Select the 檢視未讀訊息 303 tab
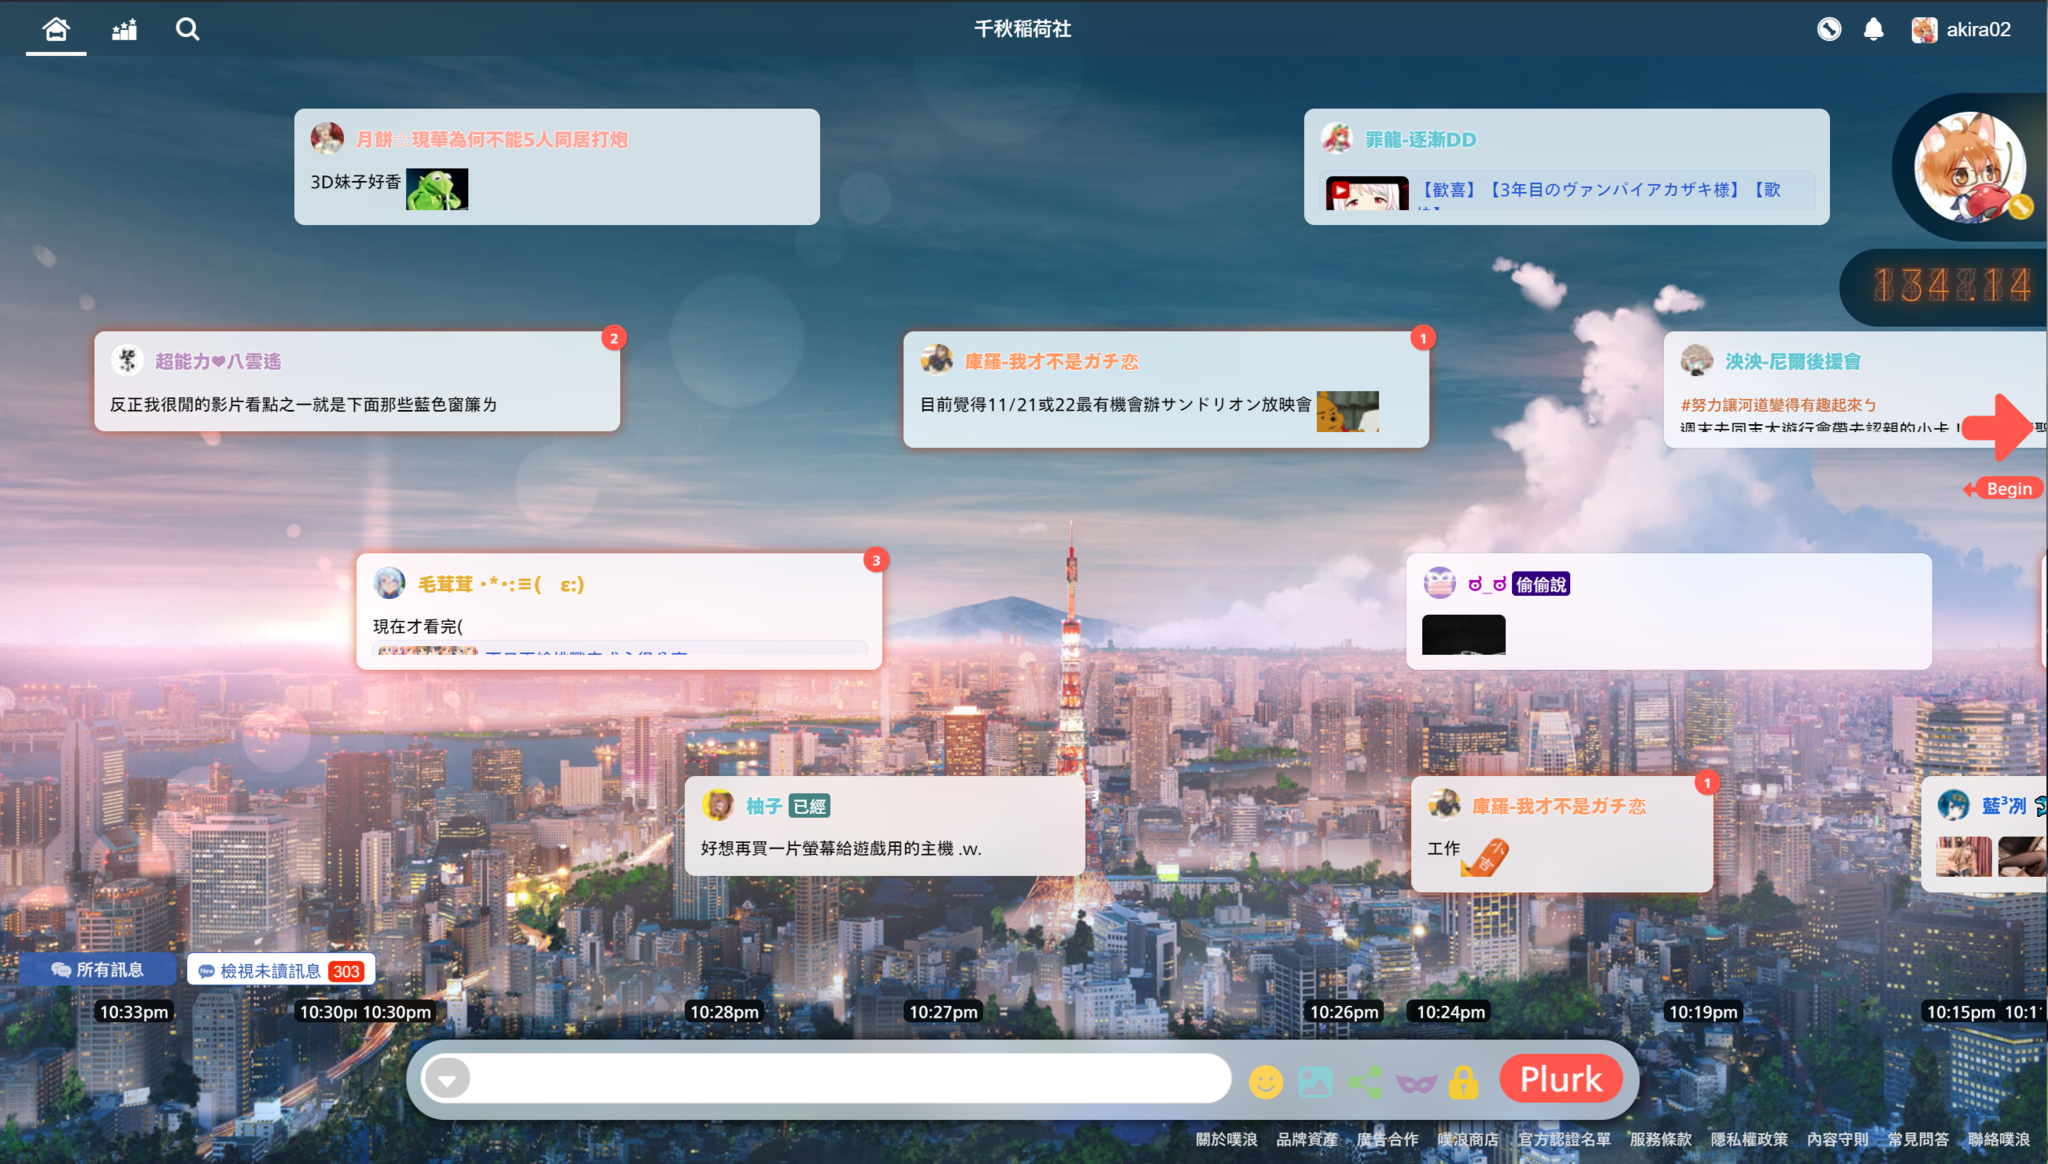Viewport: 2048px width, 1164px height. [x=281, y=970]
